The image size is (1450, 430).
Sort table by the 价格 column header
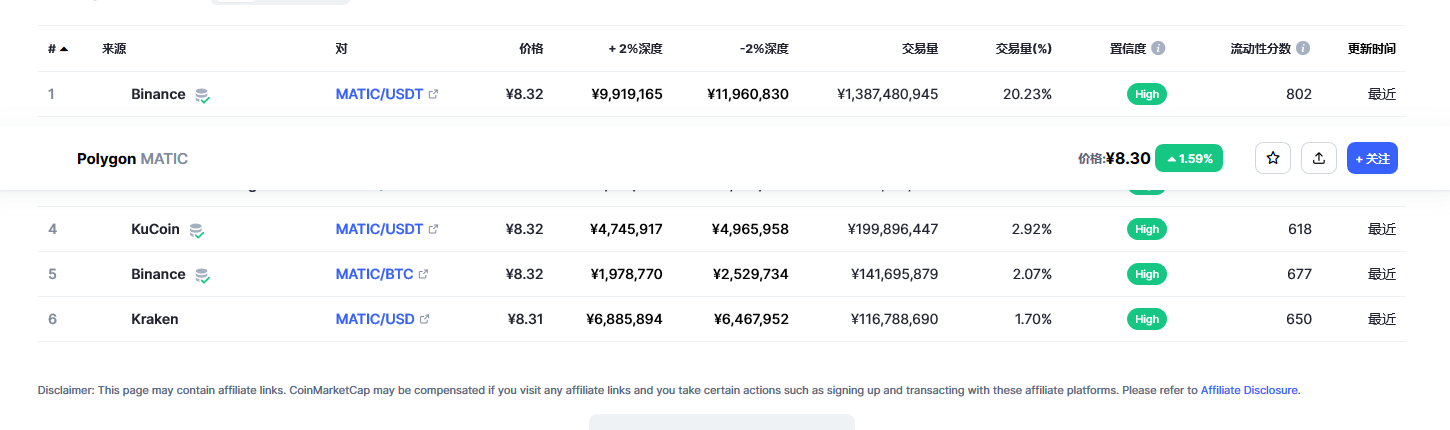point(531,48)
